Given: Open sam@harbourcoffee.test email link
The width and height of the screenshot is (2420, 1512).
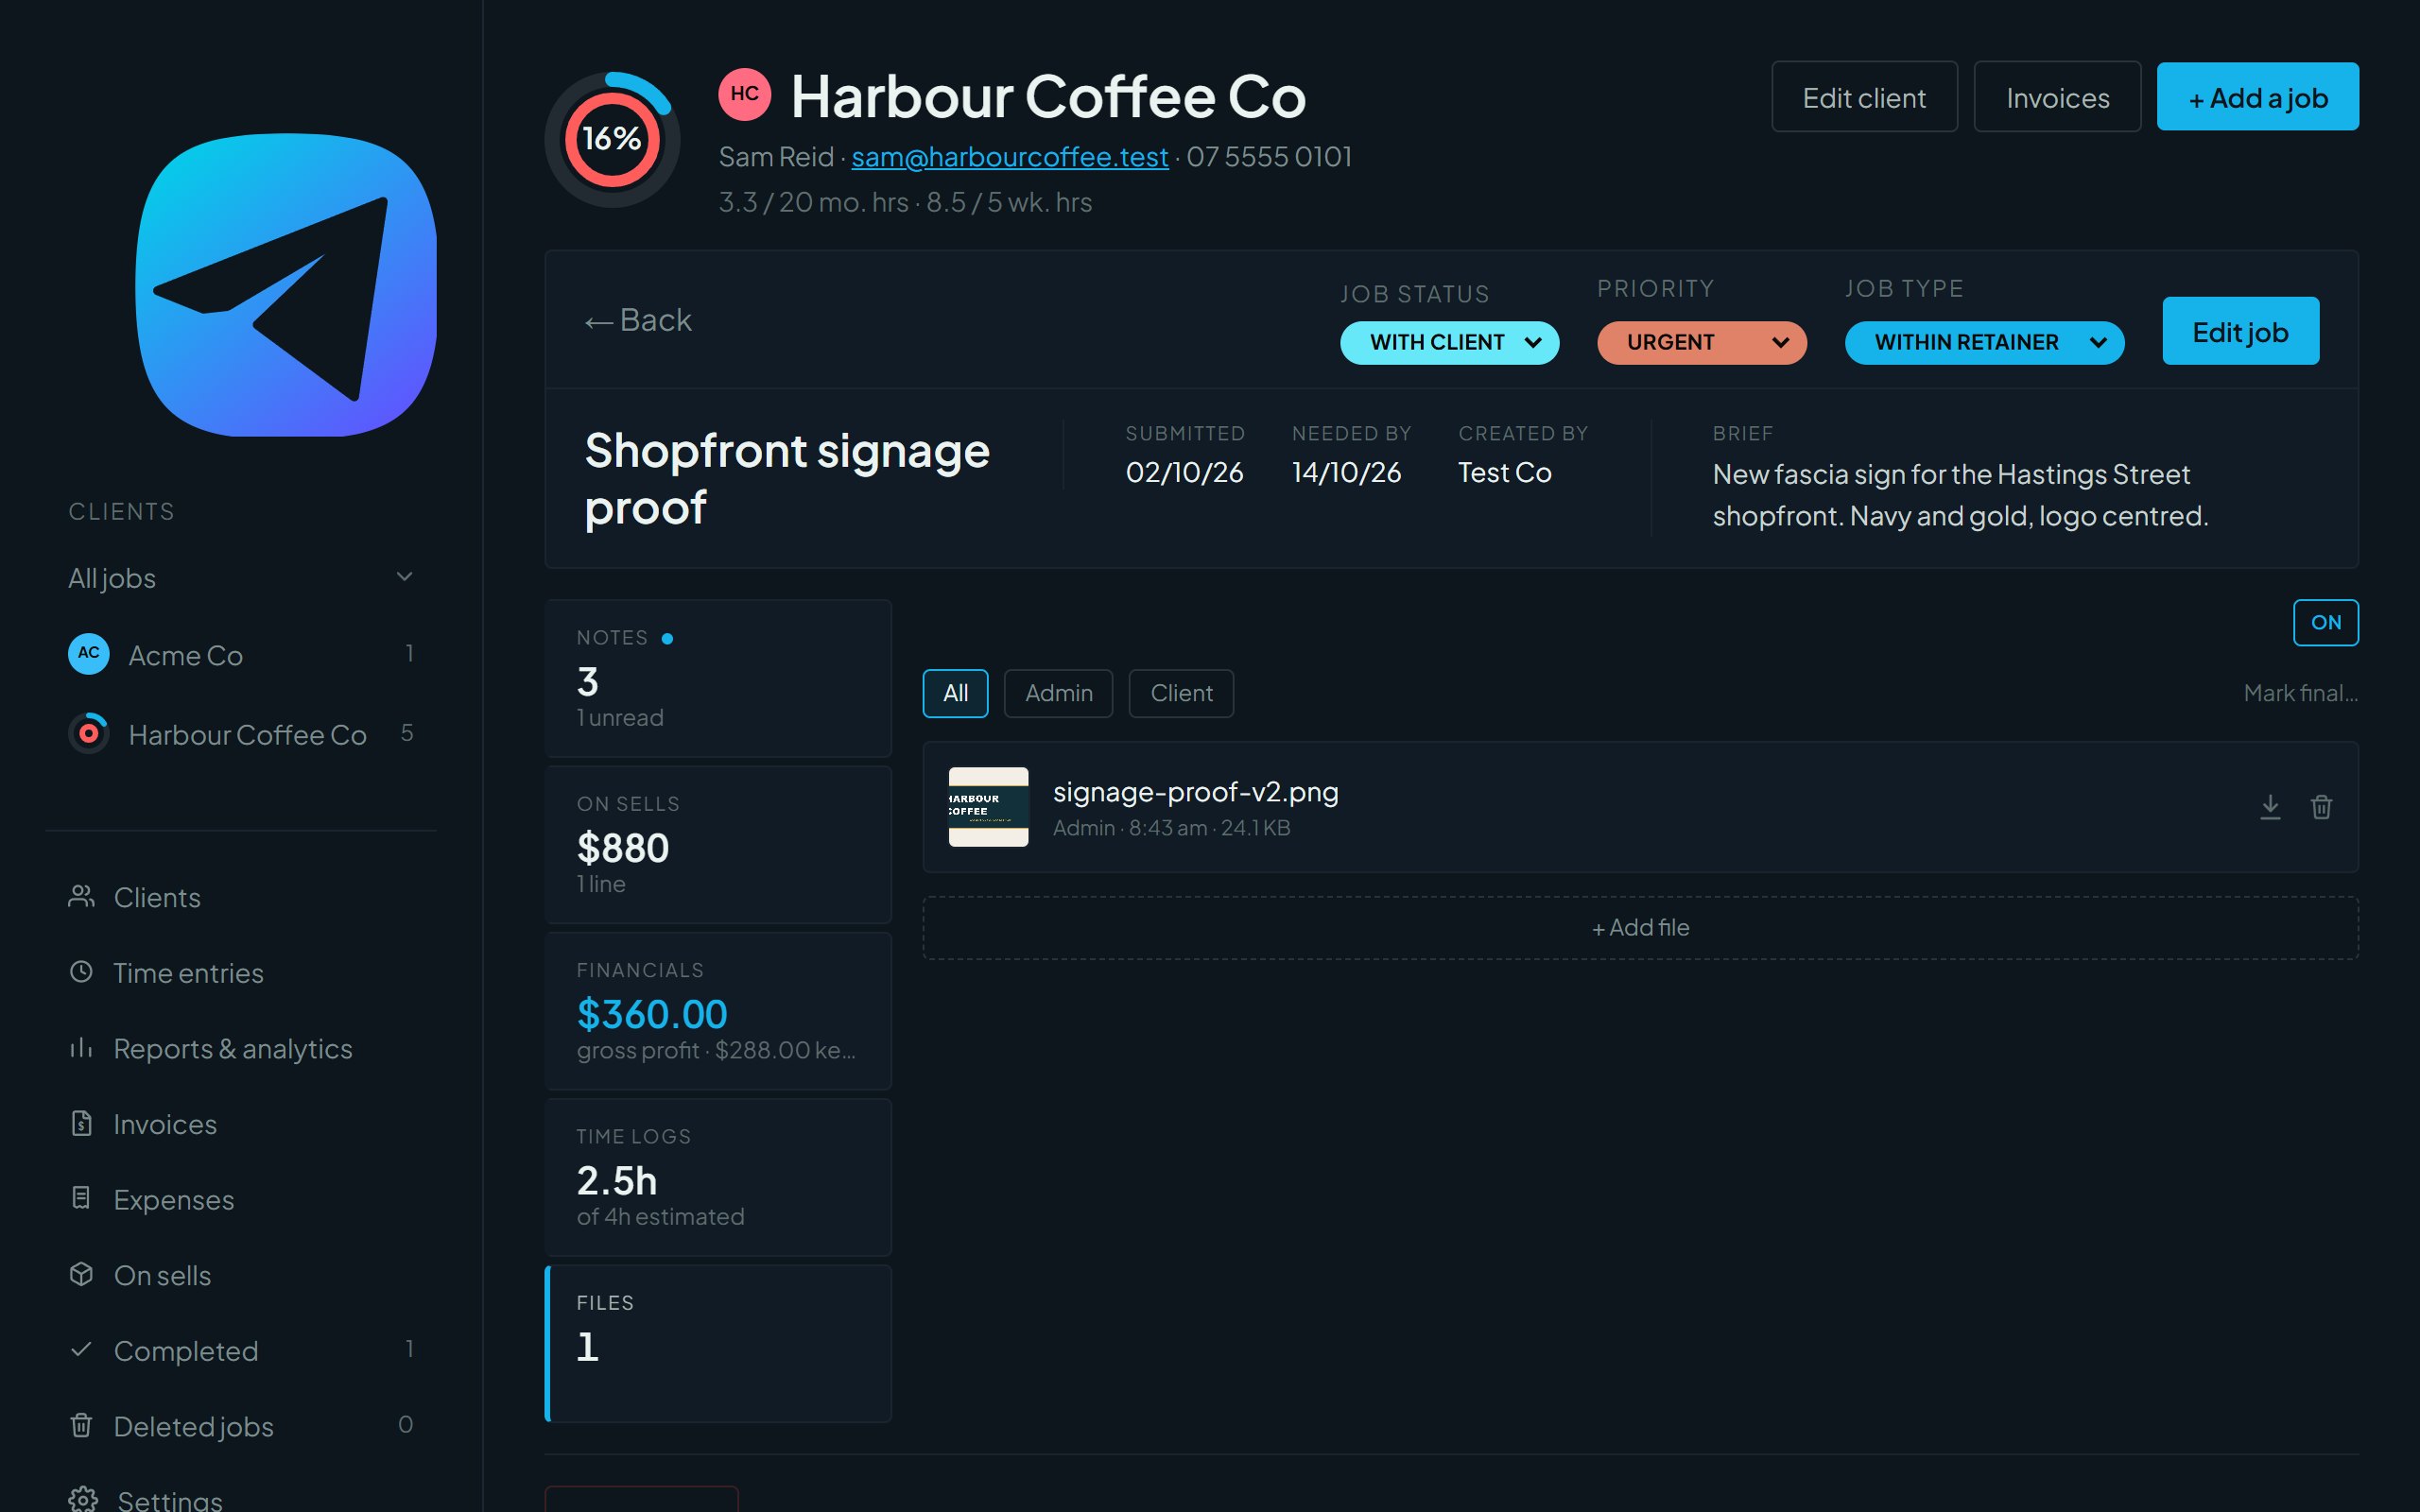Looking at the screenshot, I should 1009,157.
